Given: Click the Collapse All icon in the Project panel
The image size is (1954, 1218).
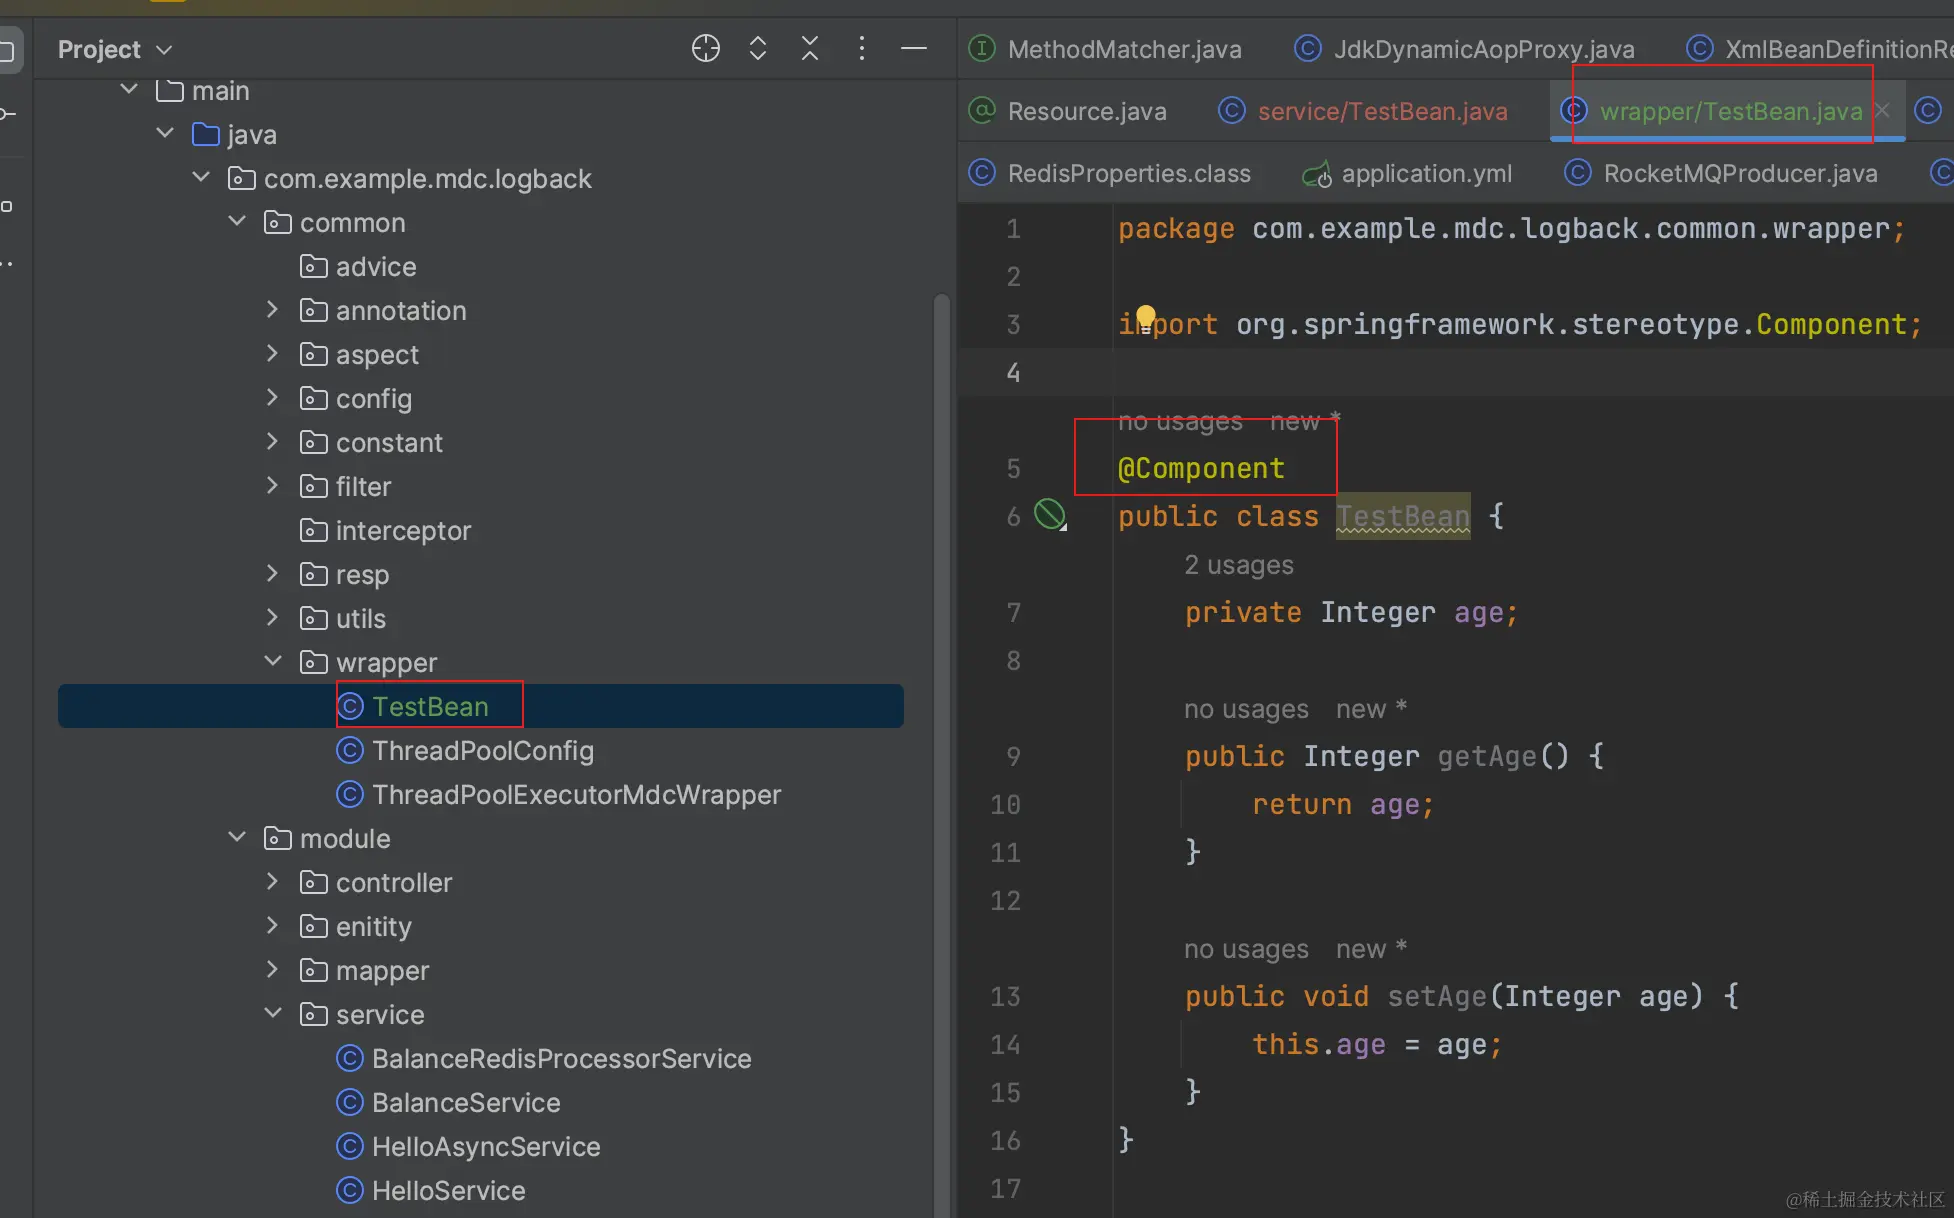Looking at the screenshot, I should tap(810, 48).
